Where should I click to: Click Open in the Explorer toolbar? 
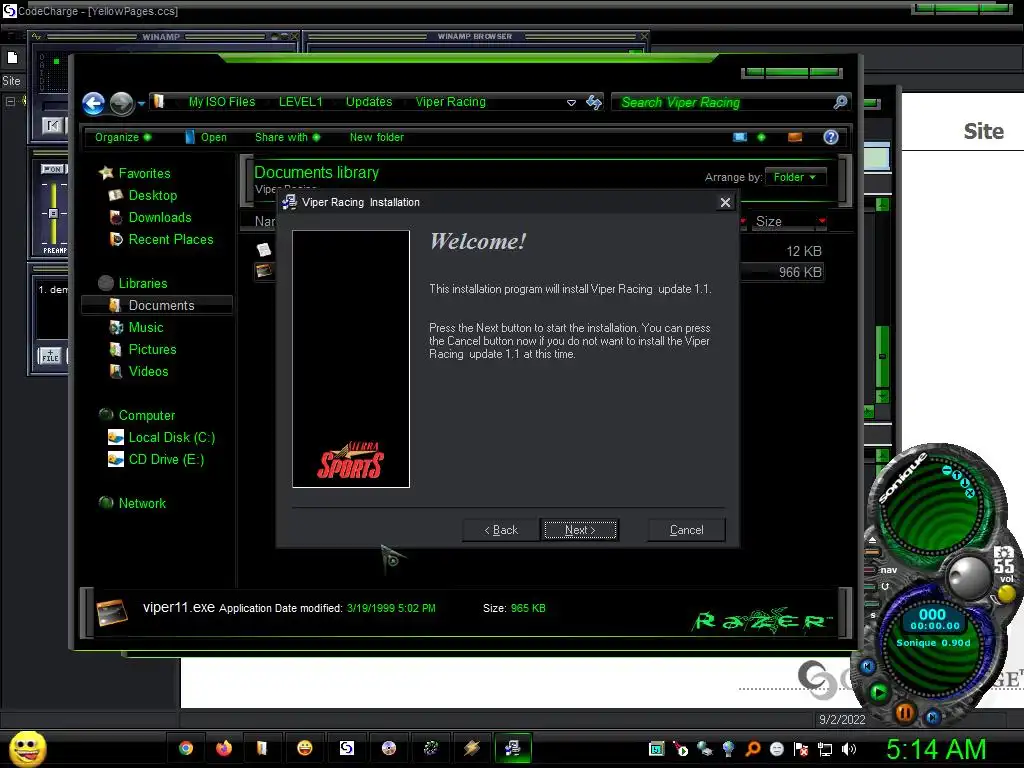click(206, 137)
